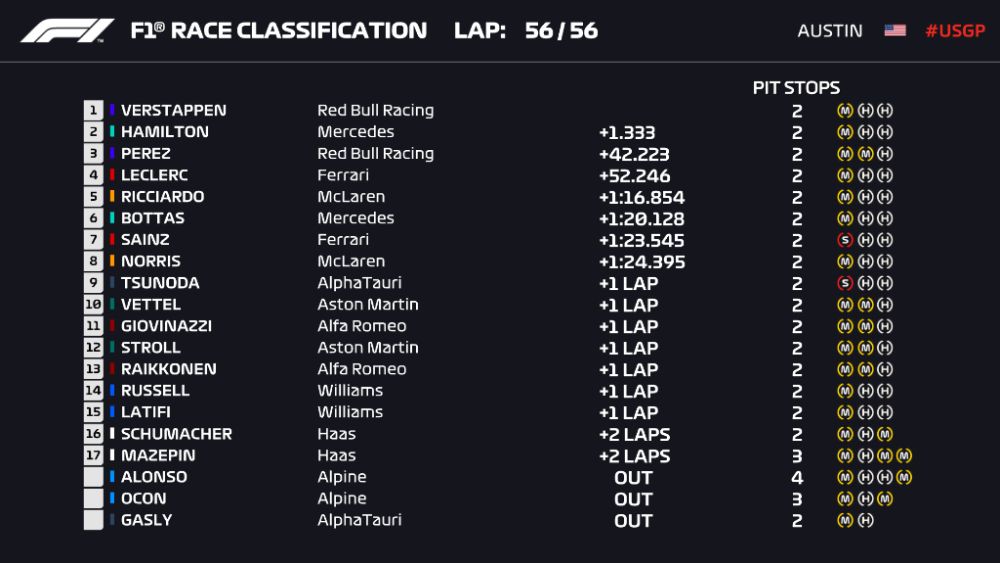
Task: Click Gasly's white hard tyre icon
Action: [x=865, y=520]
